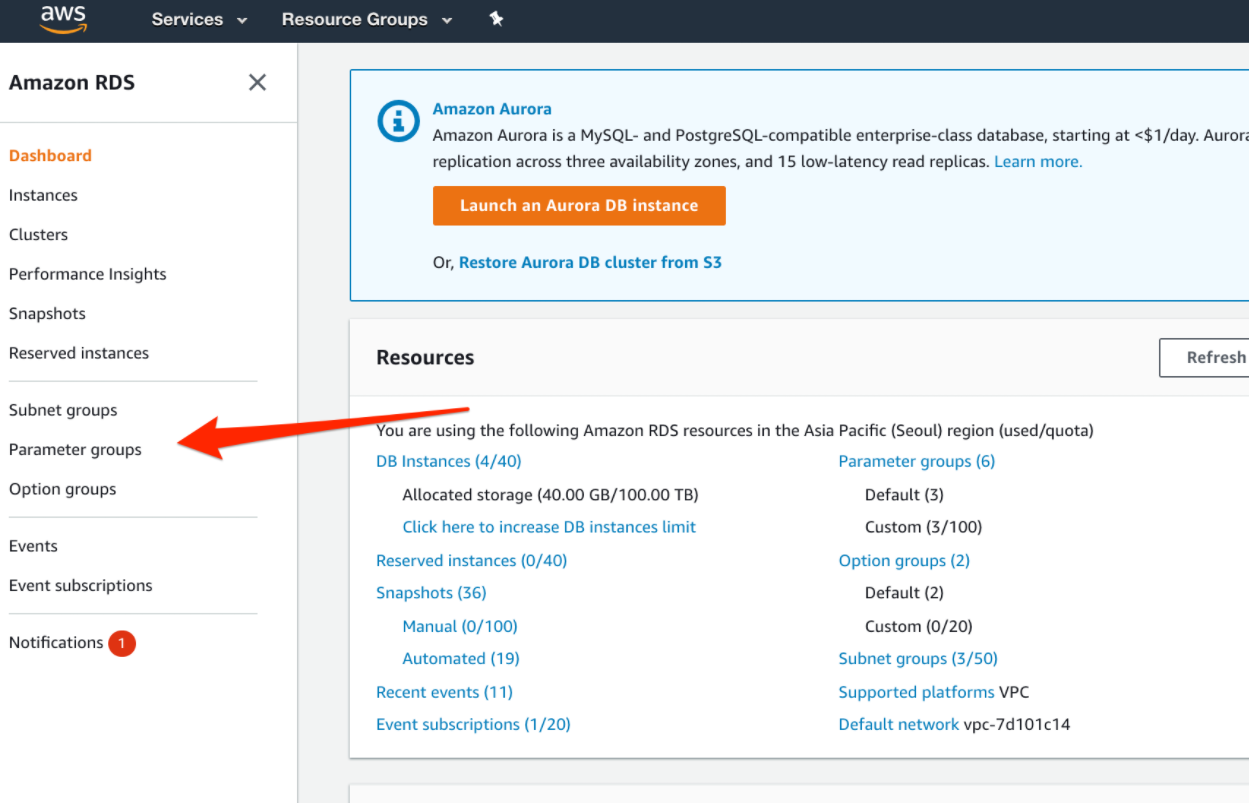1249x803 pixels.
Task: Open DB Instances (4/40) link
Action: pos(449,461)
